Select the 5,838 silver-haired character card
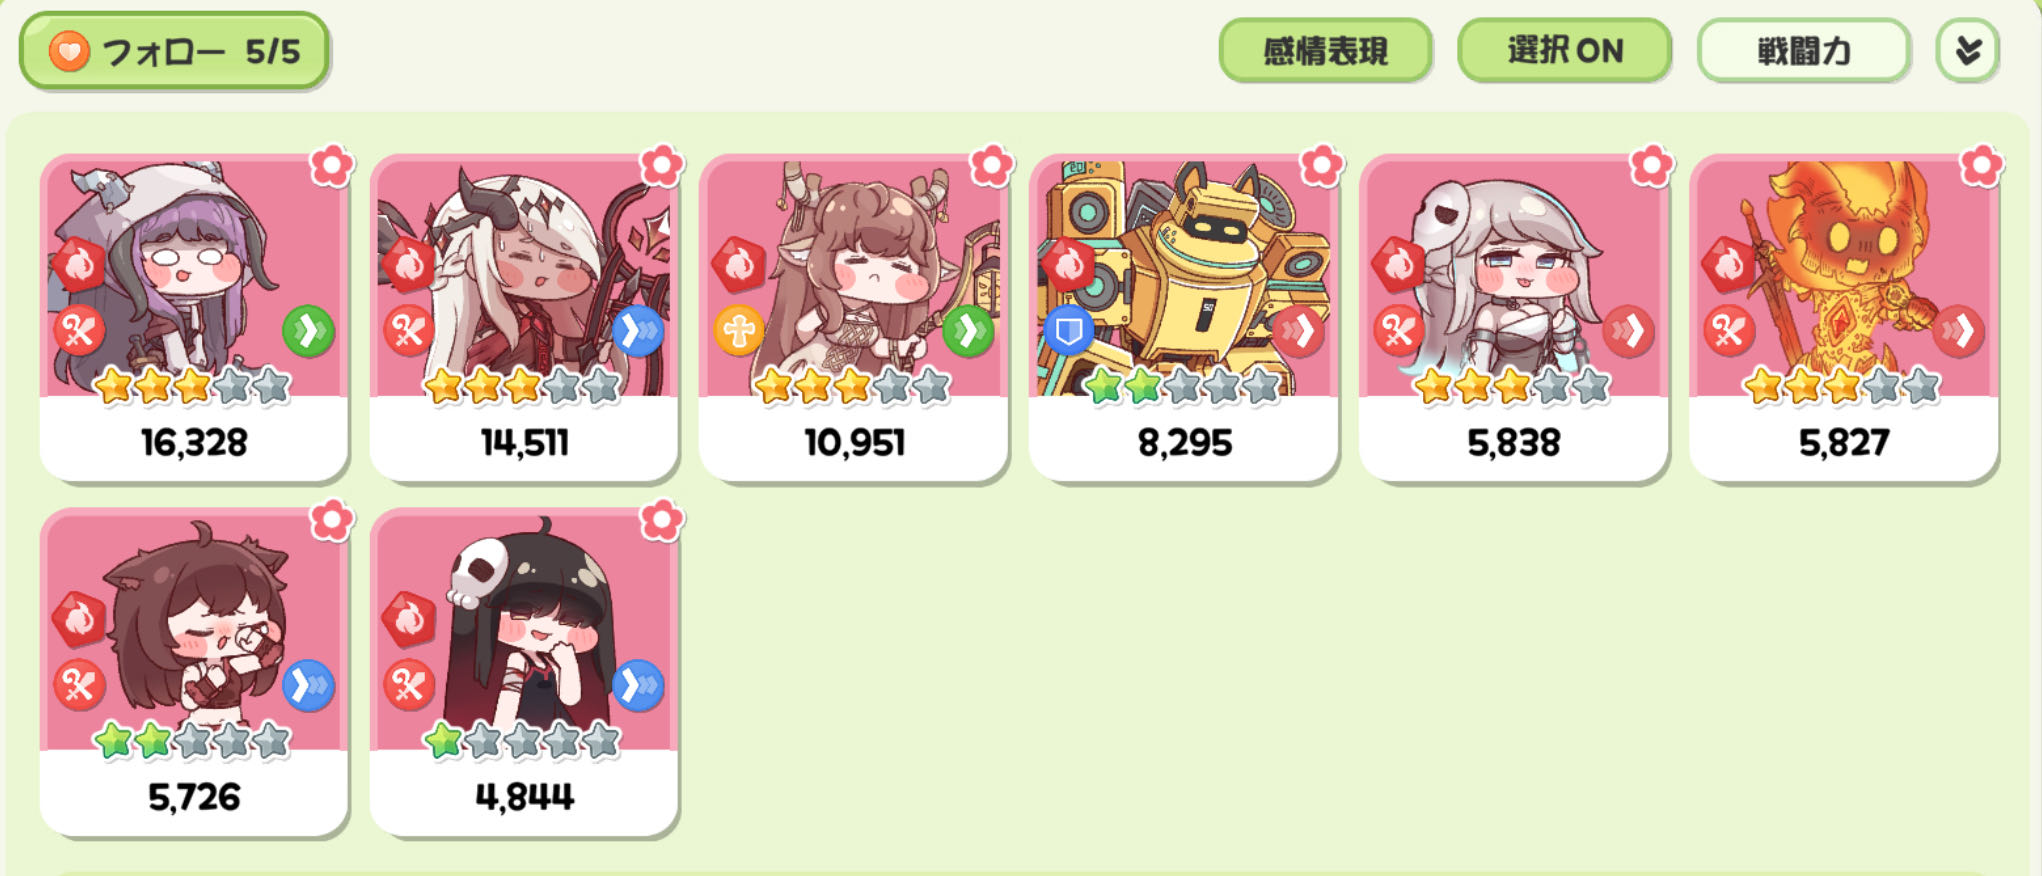Viewport: 2042px width, 876px height. [1513, 317]
